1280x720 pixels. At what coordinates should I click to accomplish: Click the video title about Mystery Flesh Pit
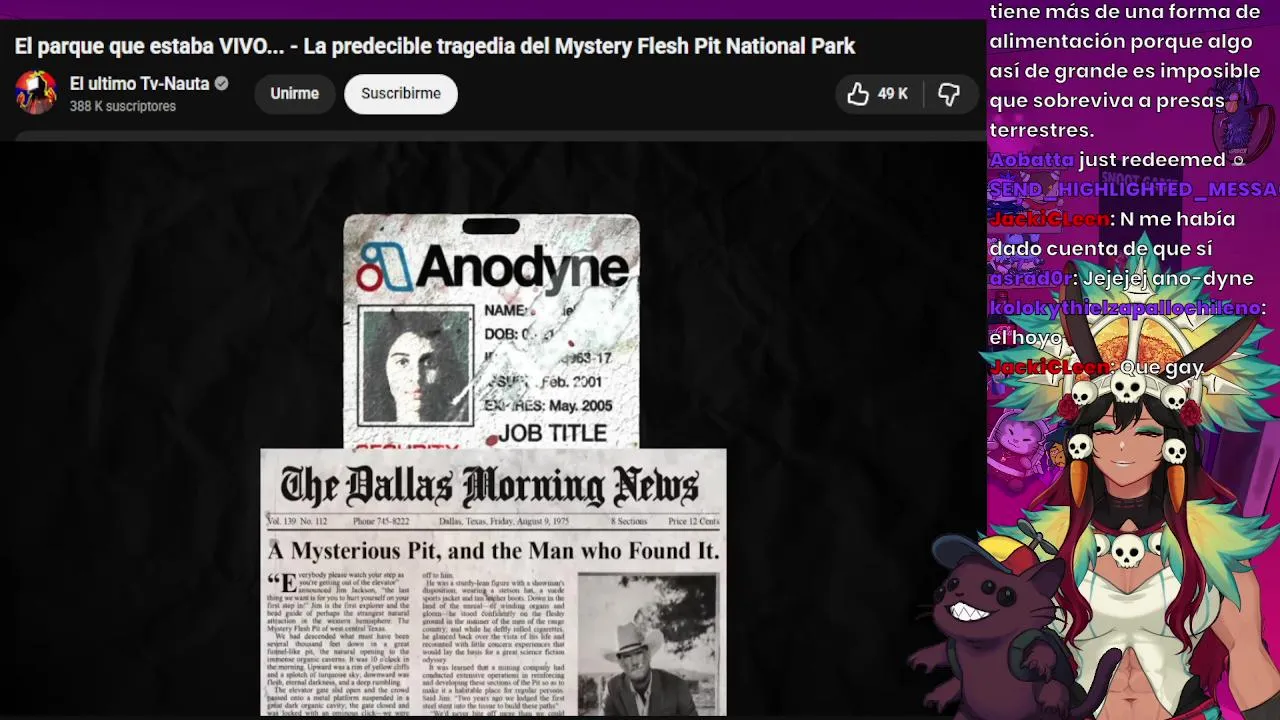[x=435, y=46]
